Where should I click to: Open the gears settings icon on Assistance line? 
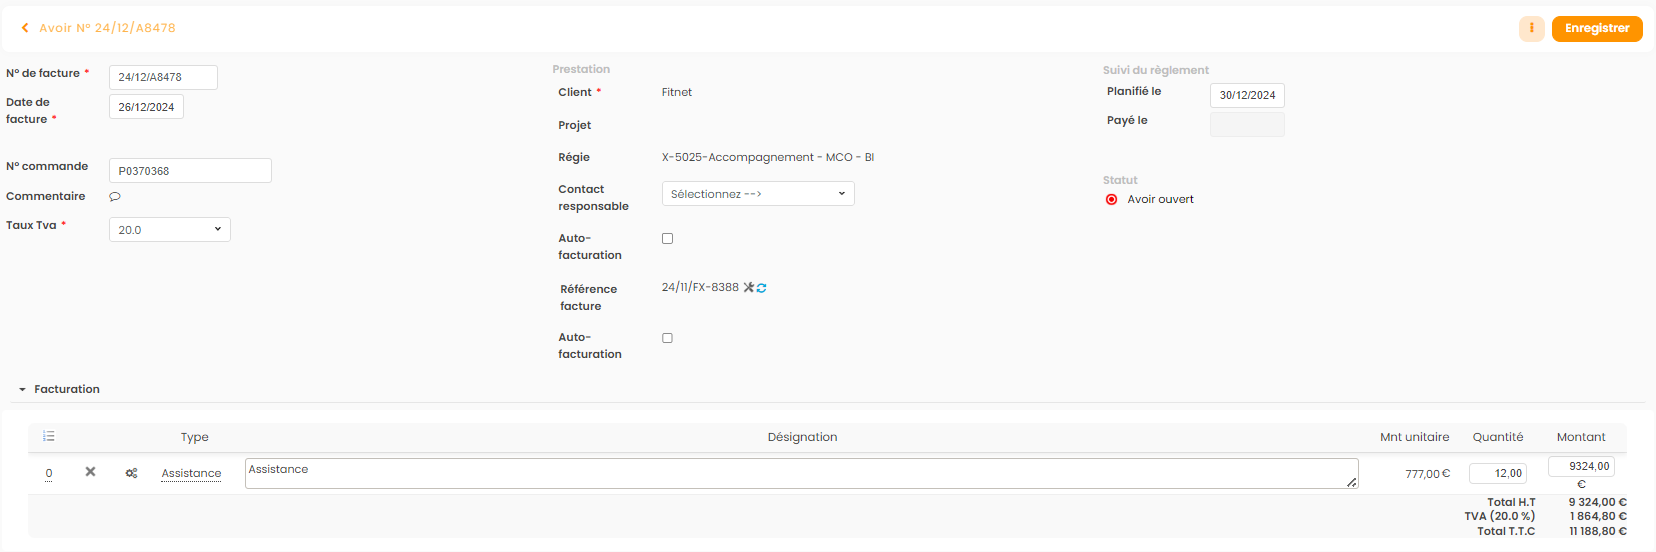(x=131, y=473)
